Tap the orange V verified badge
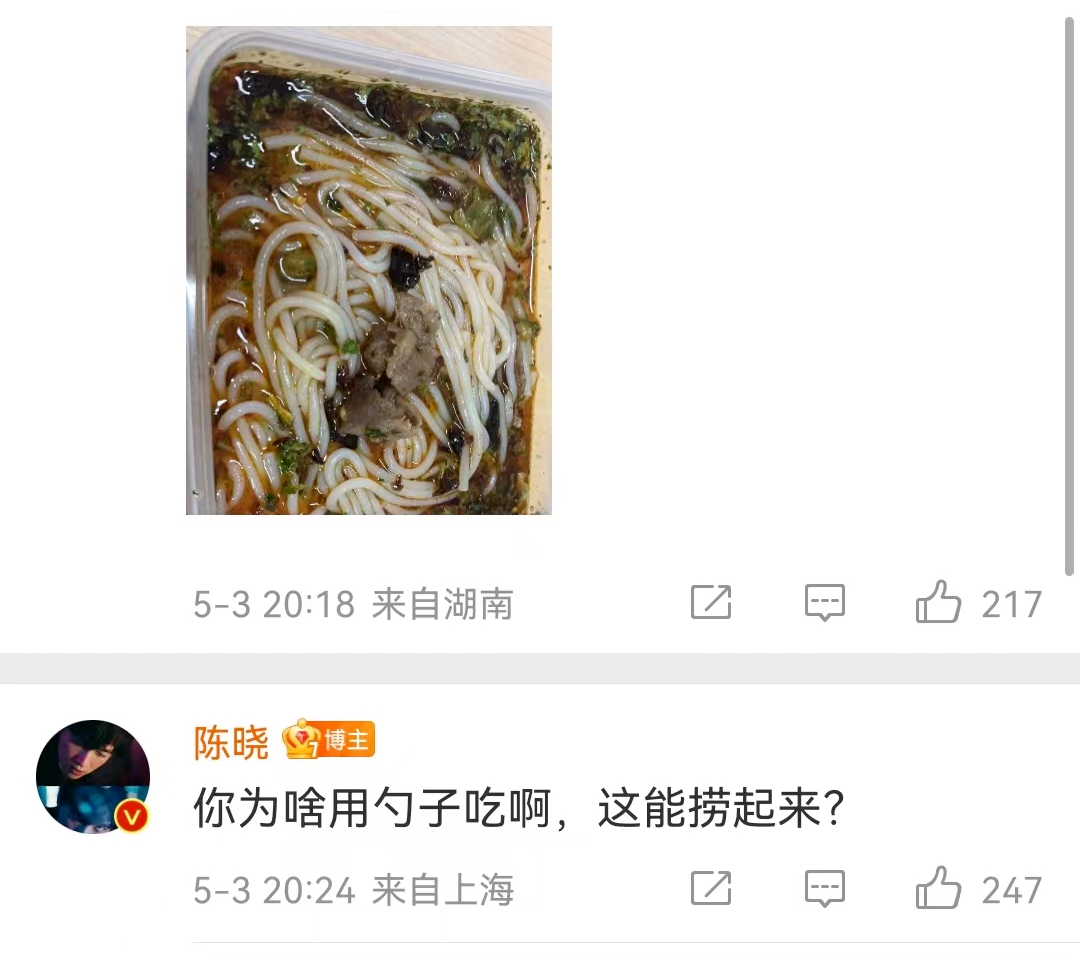The width and height of the screenshot is (1080, 960). click(132, 817)
